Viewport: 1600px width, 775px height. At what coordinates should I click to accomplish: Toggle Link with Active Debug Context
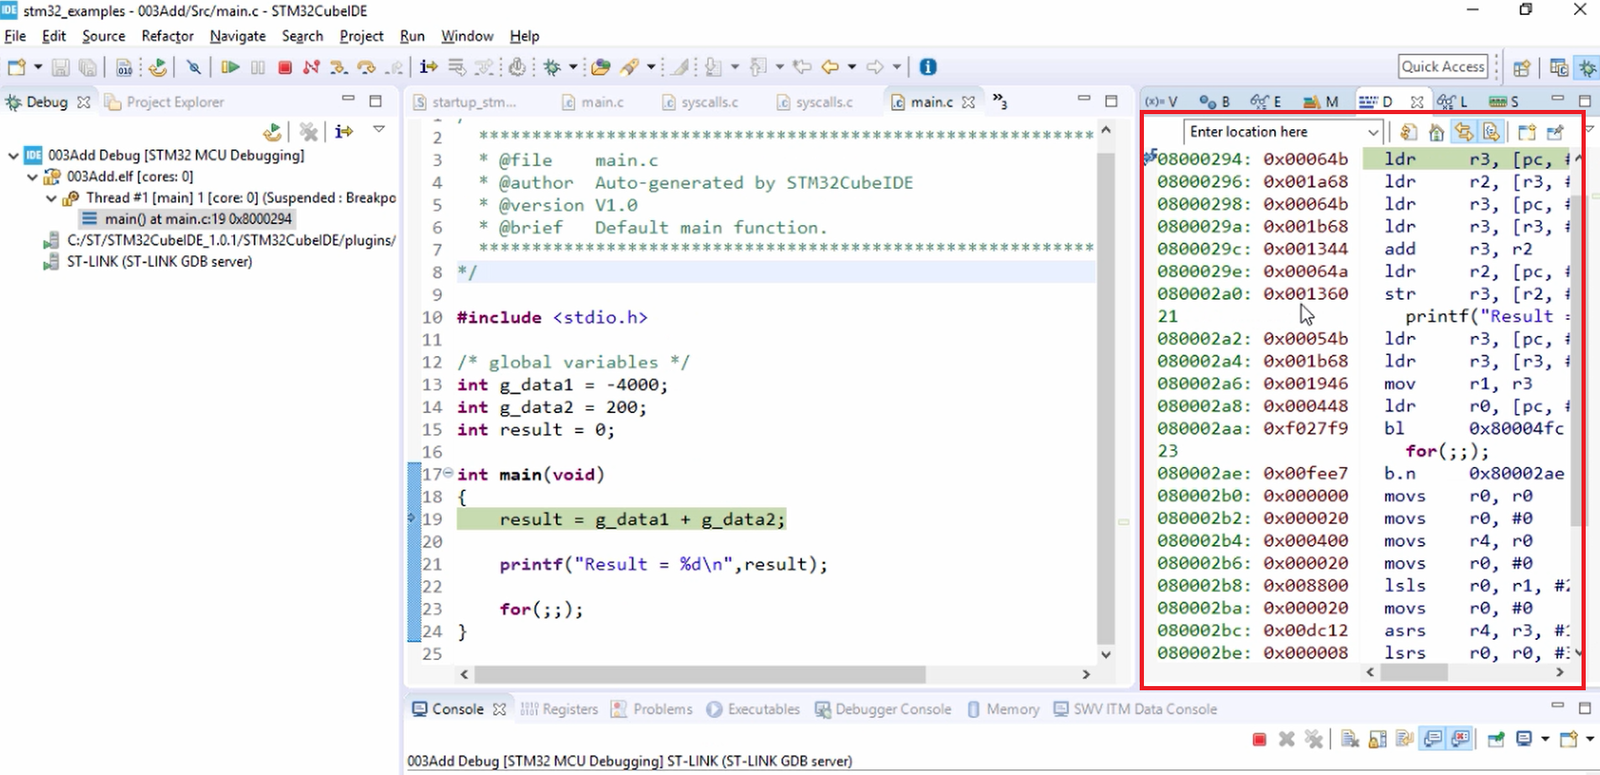(x=1464, y=132)
